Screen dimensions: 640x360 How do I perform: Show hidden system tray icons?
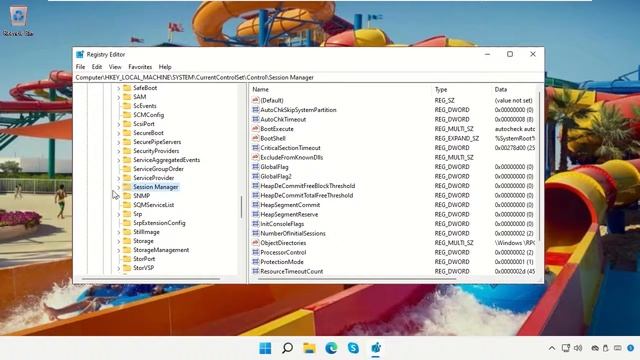click(x=552, y=348)
